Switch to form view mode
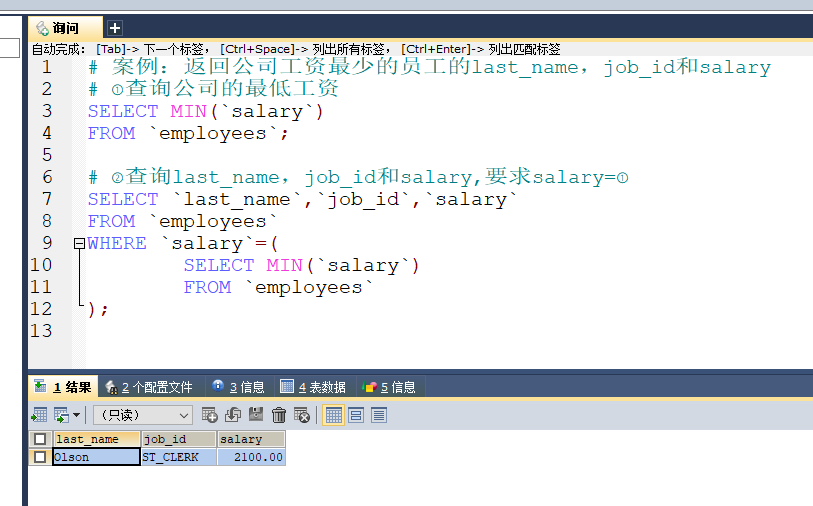This screenshot has height=506, width=813. point(356,415)
